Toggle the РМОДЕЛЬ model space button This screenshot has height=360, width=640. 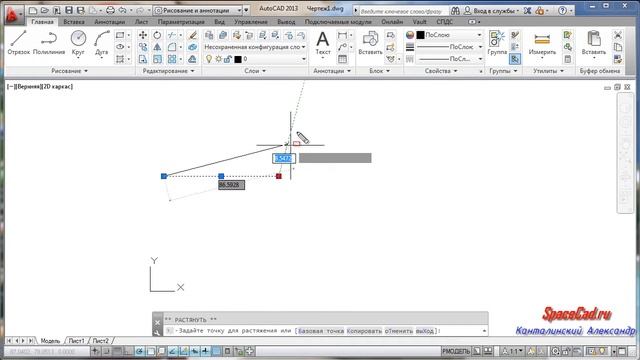tap(456, 351)
